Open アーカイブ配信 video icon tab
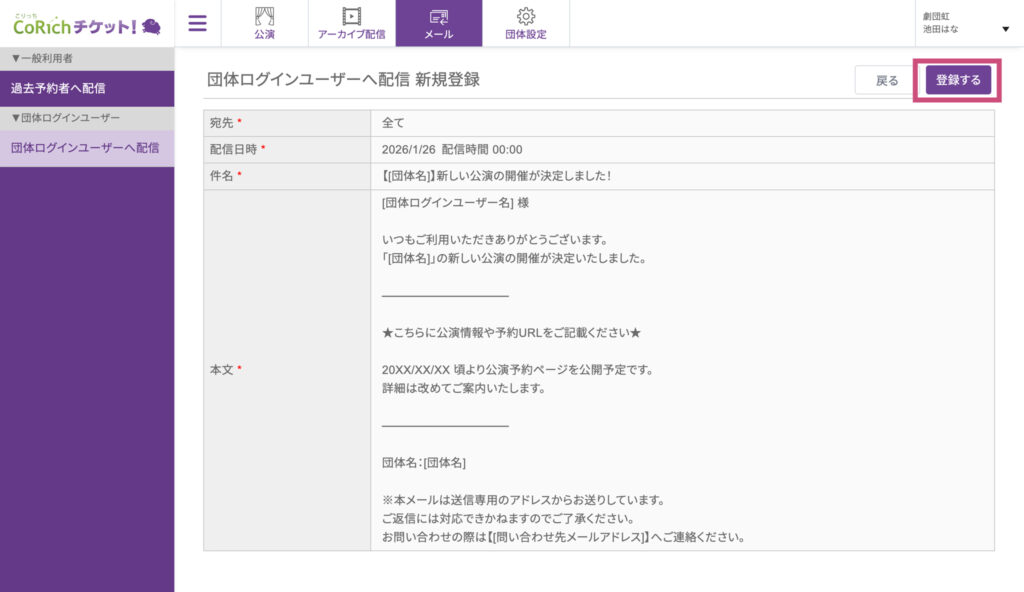1024x592 pixels. [351, 23]
